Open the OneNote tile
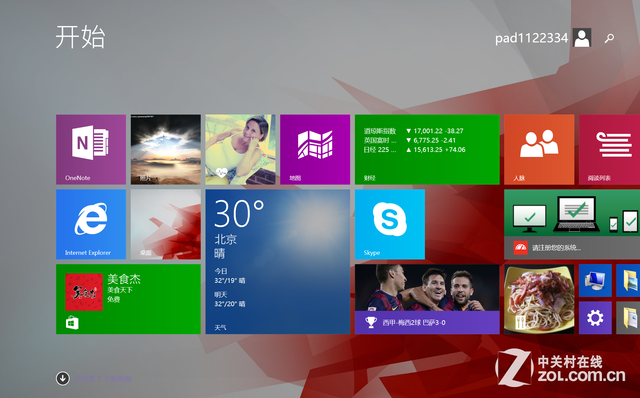 tap(91, 149)
